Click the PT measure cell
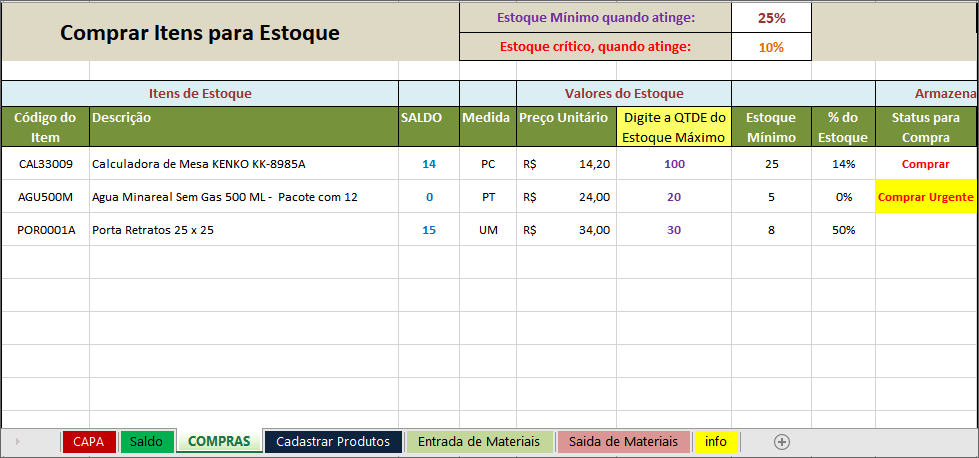 click(x=488, y=197)
